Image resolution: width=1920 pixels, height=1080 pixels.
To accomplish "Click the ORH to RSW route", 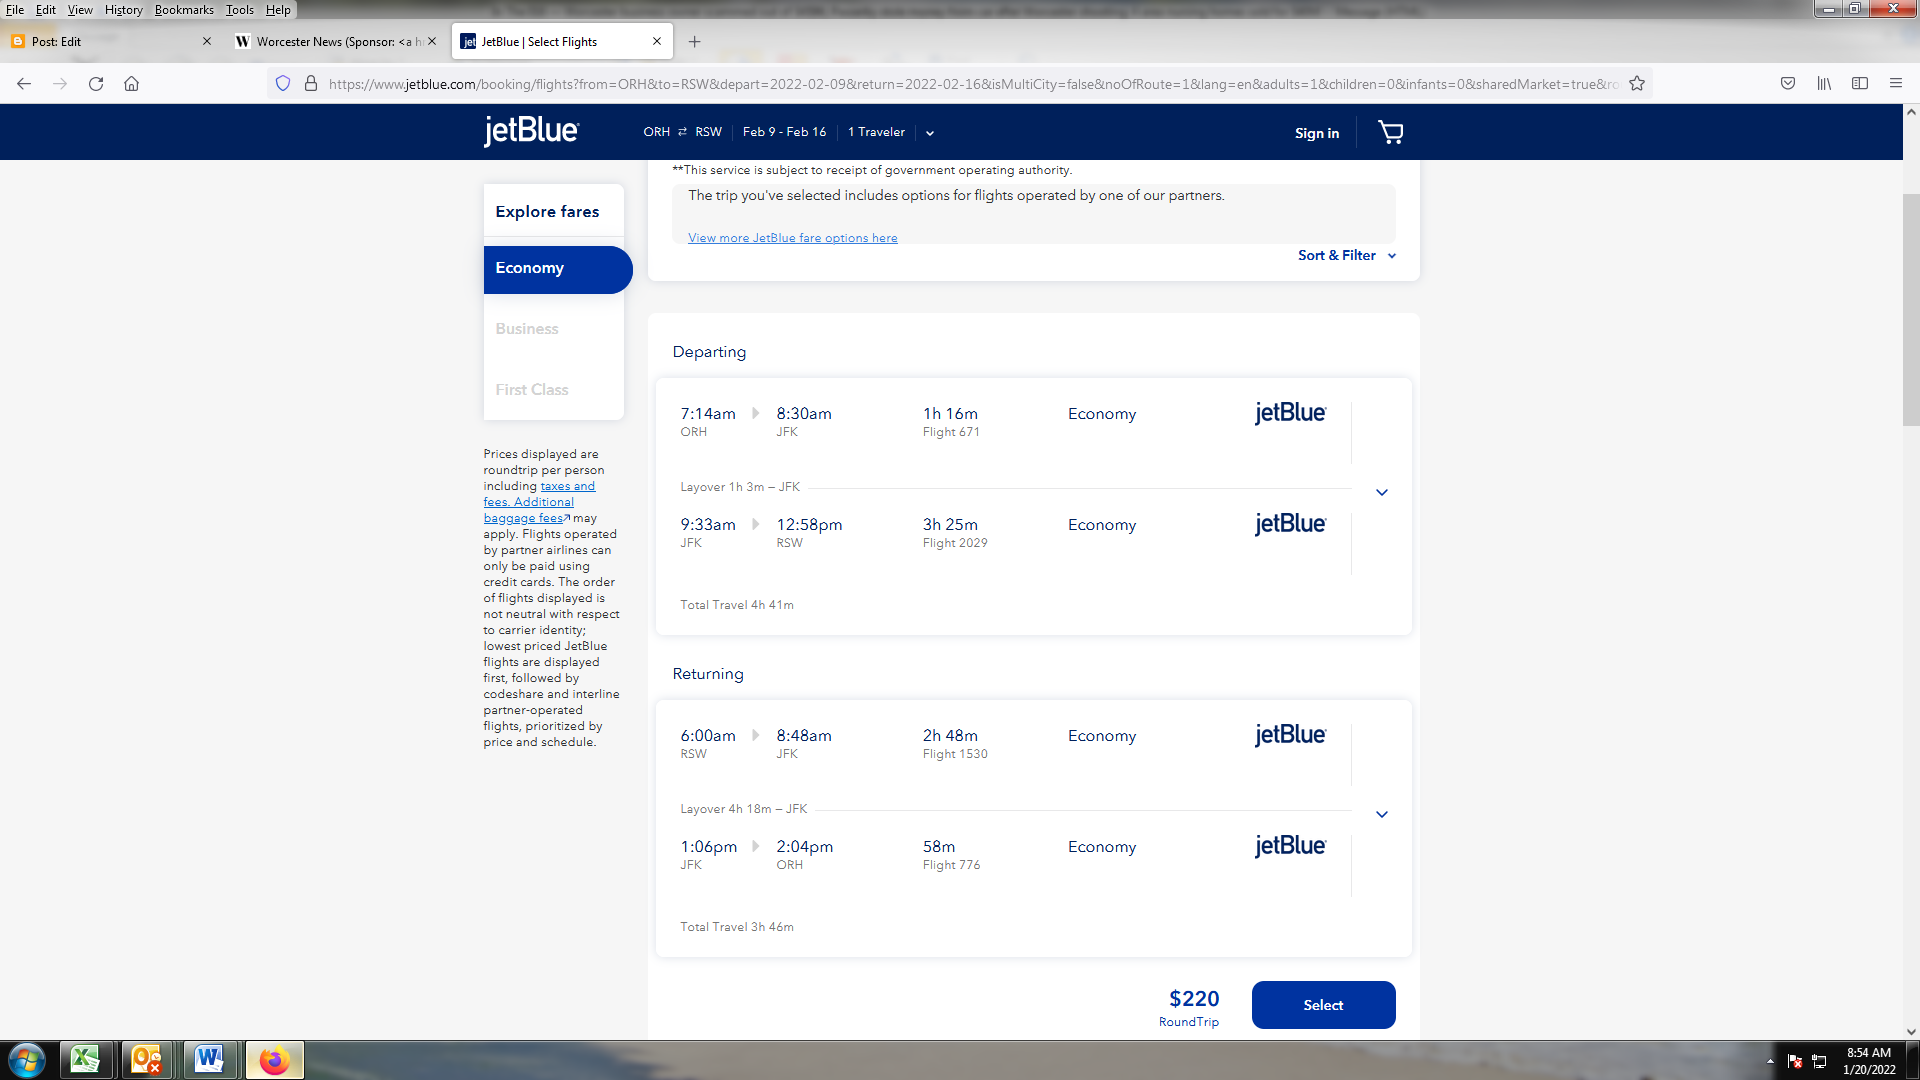I will point(682,132).
